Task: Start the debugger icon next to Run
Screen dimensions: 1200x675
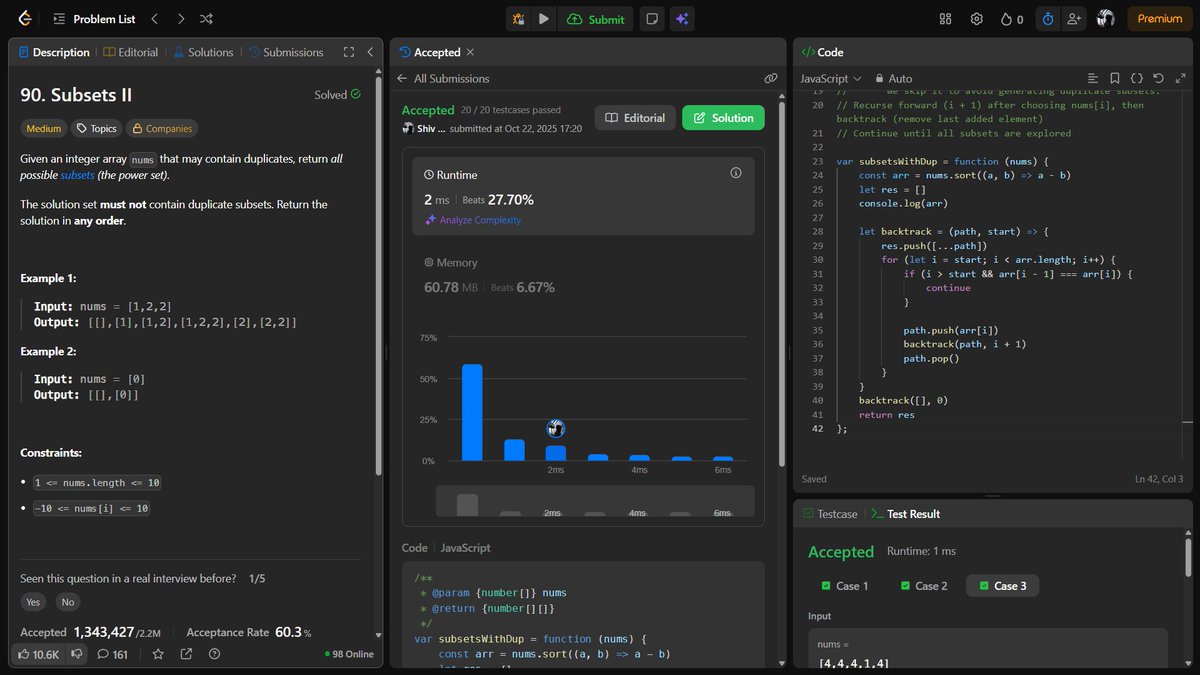Action: click(x=518, y=18)
